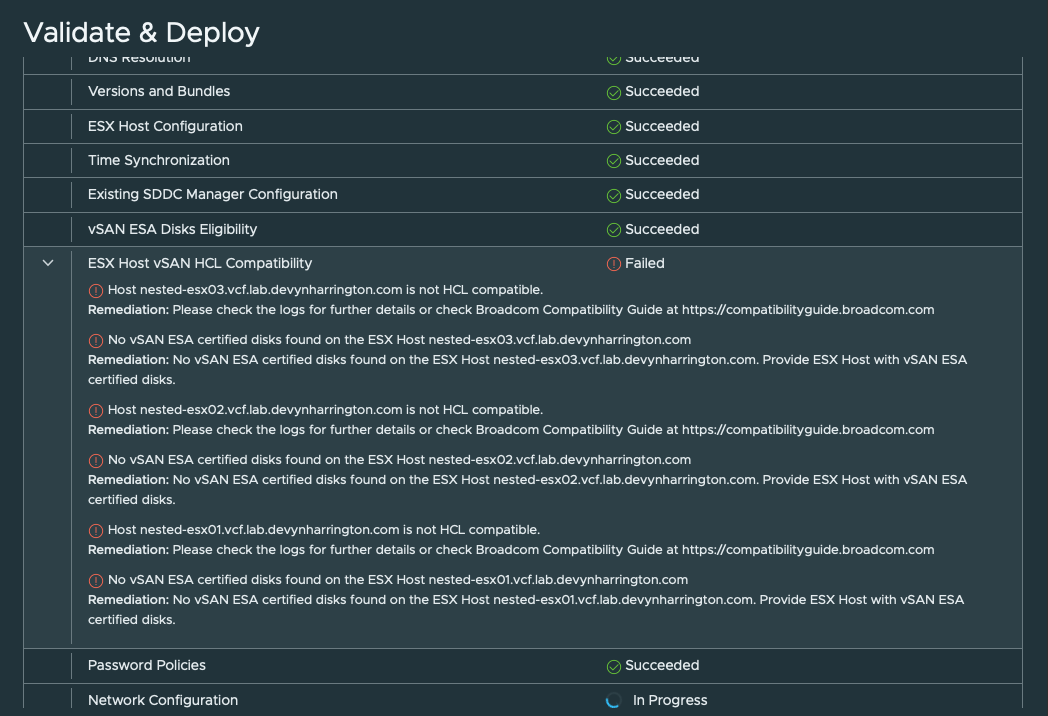
Task: Click the In Progress spinner for Network Configuration
Action: tap(614, 700)
